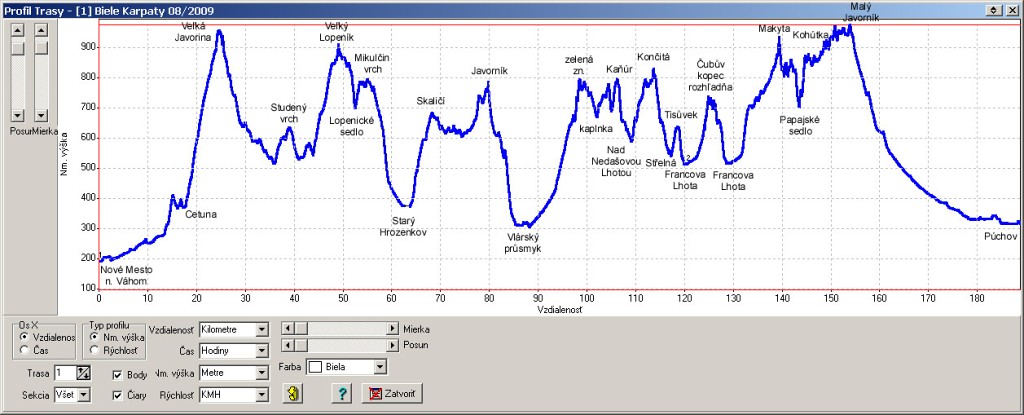This screenshot has width=1024, height=415.
Task: Click the Trasa number input field
Action: pos(64,374)
